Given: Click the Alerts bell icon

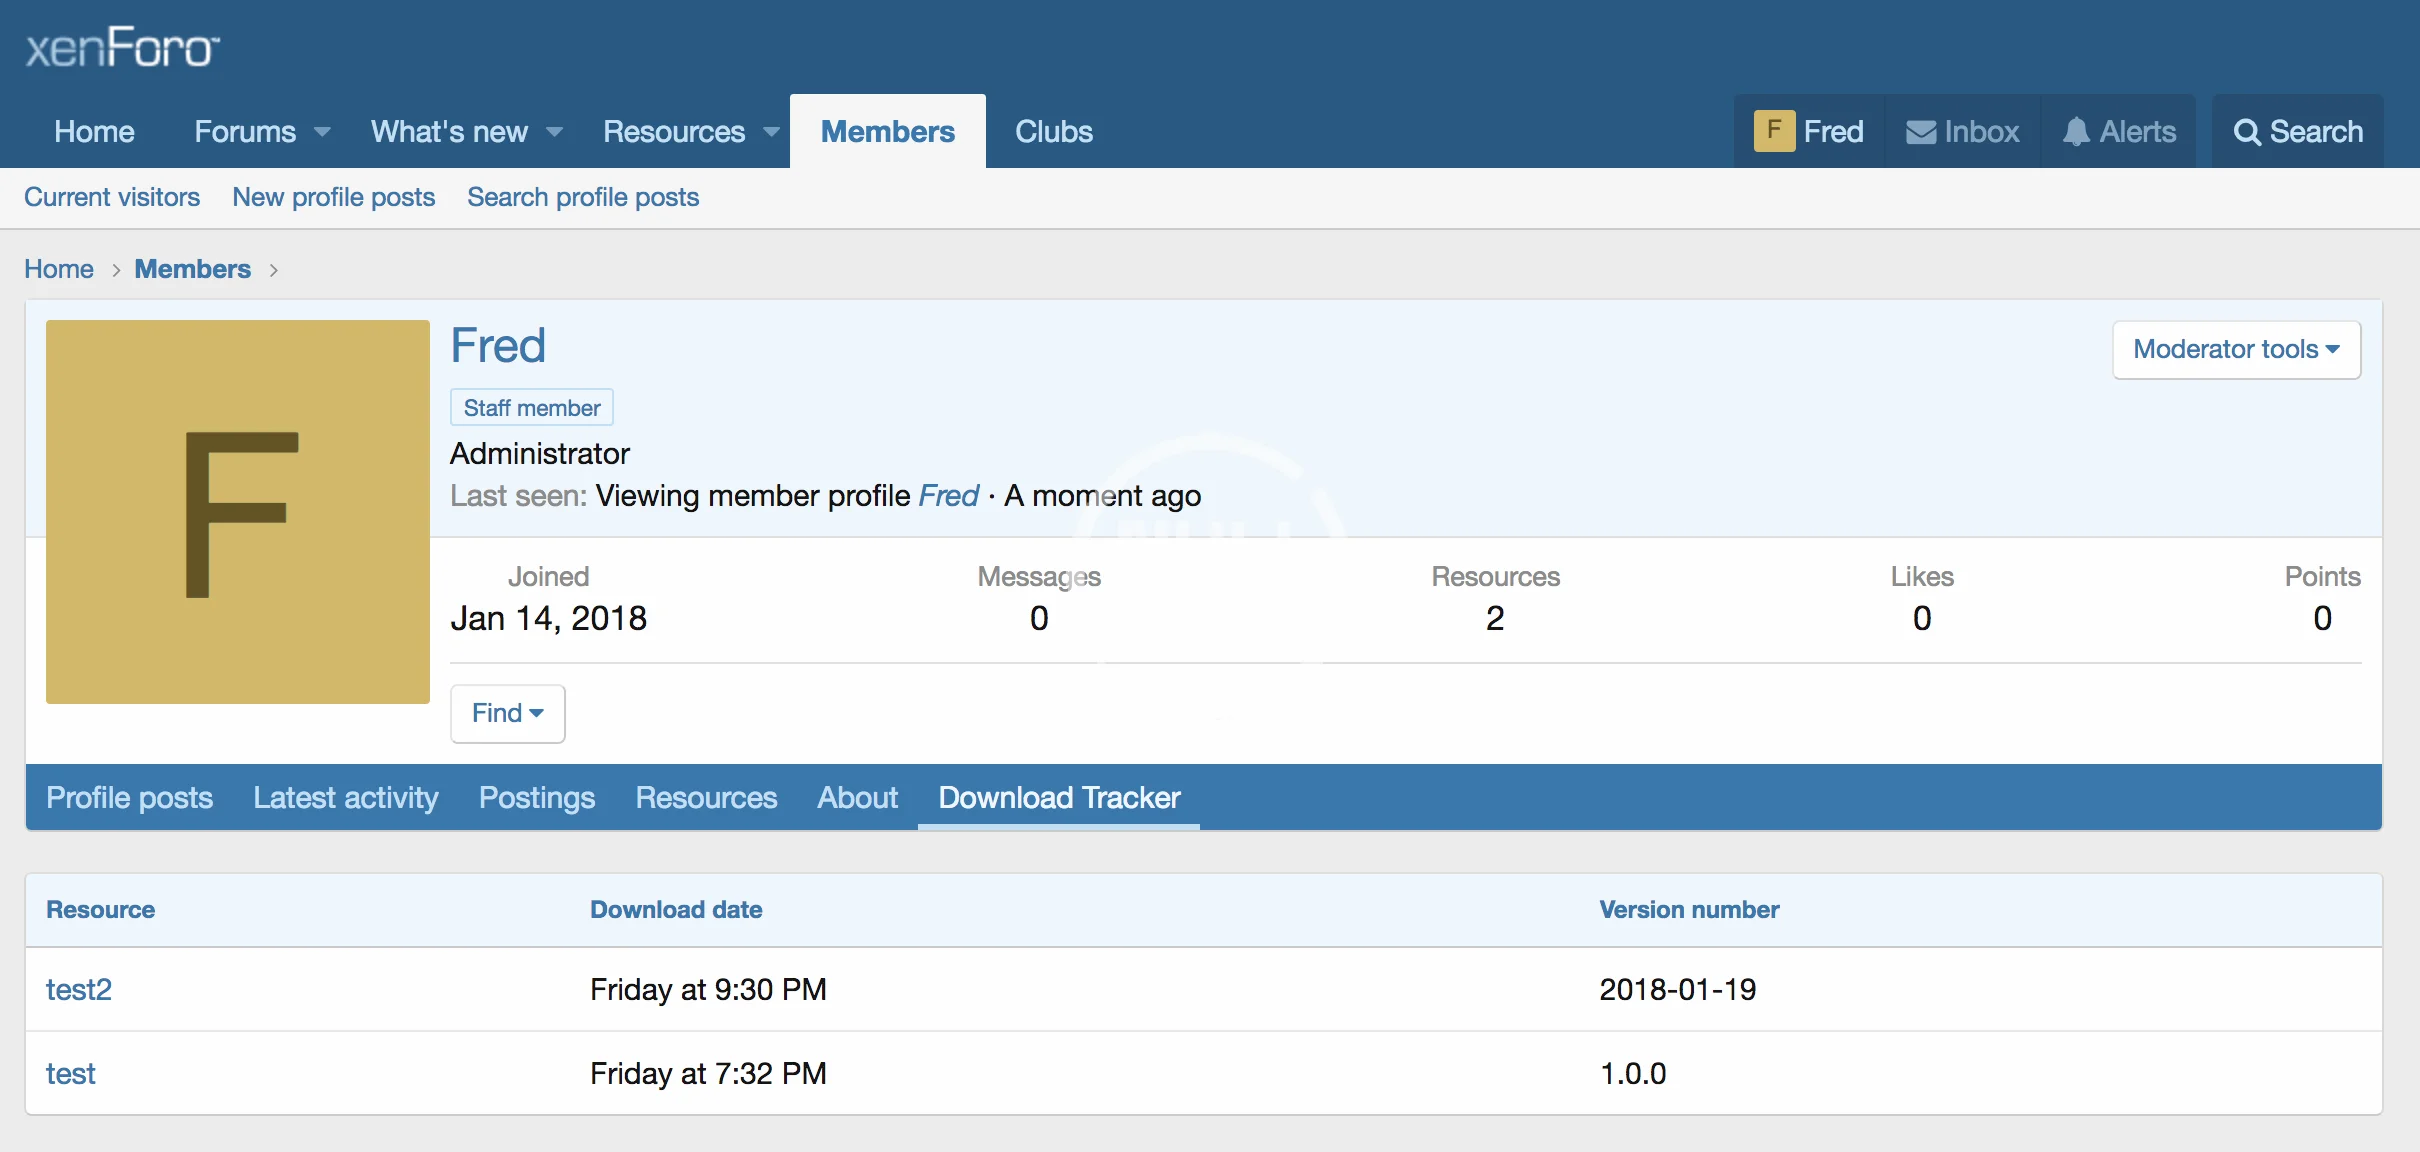Looking at the screenshot, I should [x=2076, y=132].
